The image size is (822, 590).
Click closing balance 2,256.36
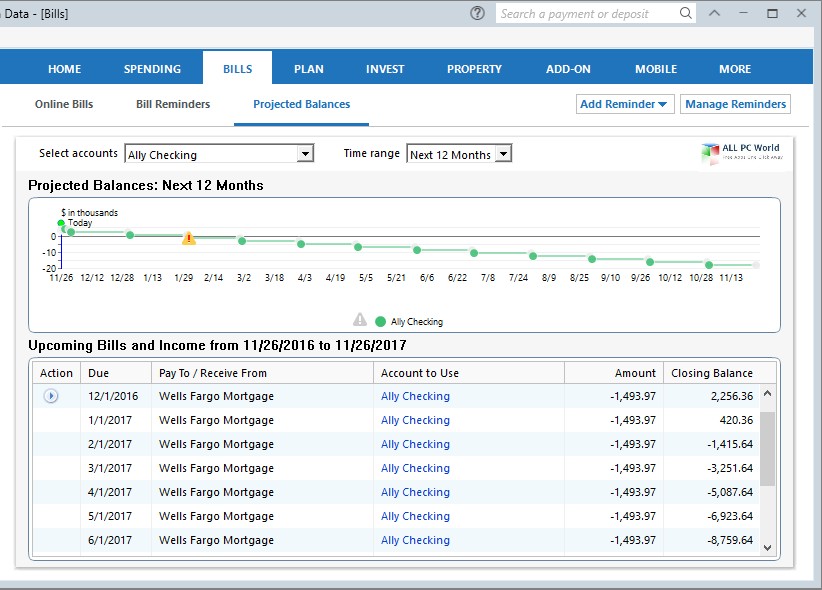coord(732,396)
